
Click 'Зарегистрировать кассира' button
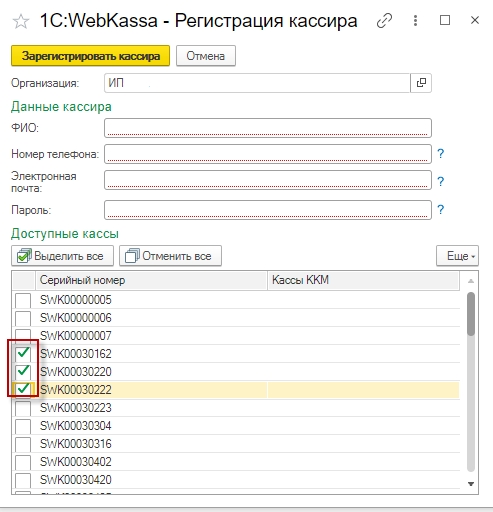tap(90, 56)
